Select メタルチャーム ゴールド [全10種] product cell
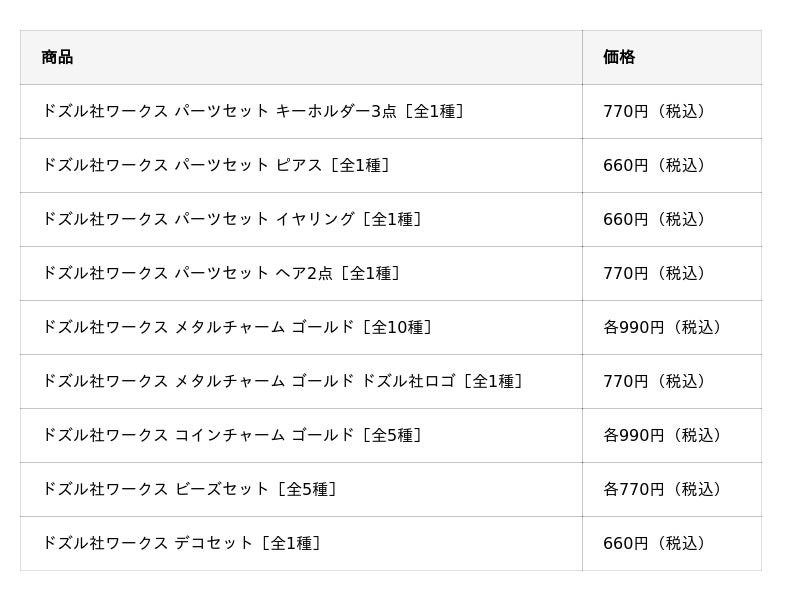The height and width of the screenshot is (601, 800). point(236,327)
